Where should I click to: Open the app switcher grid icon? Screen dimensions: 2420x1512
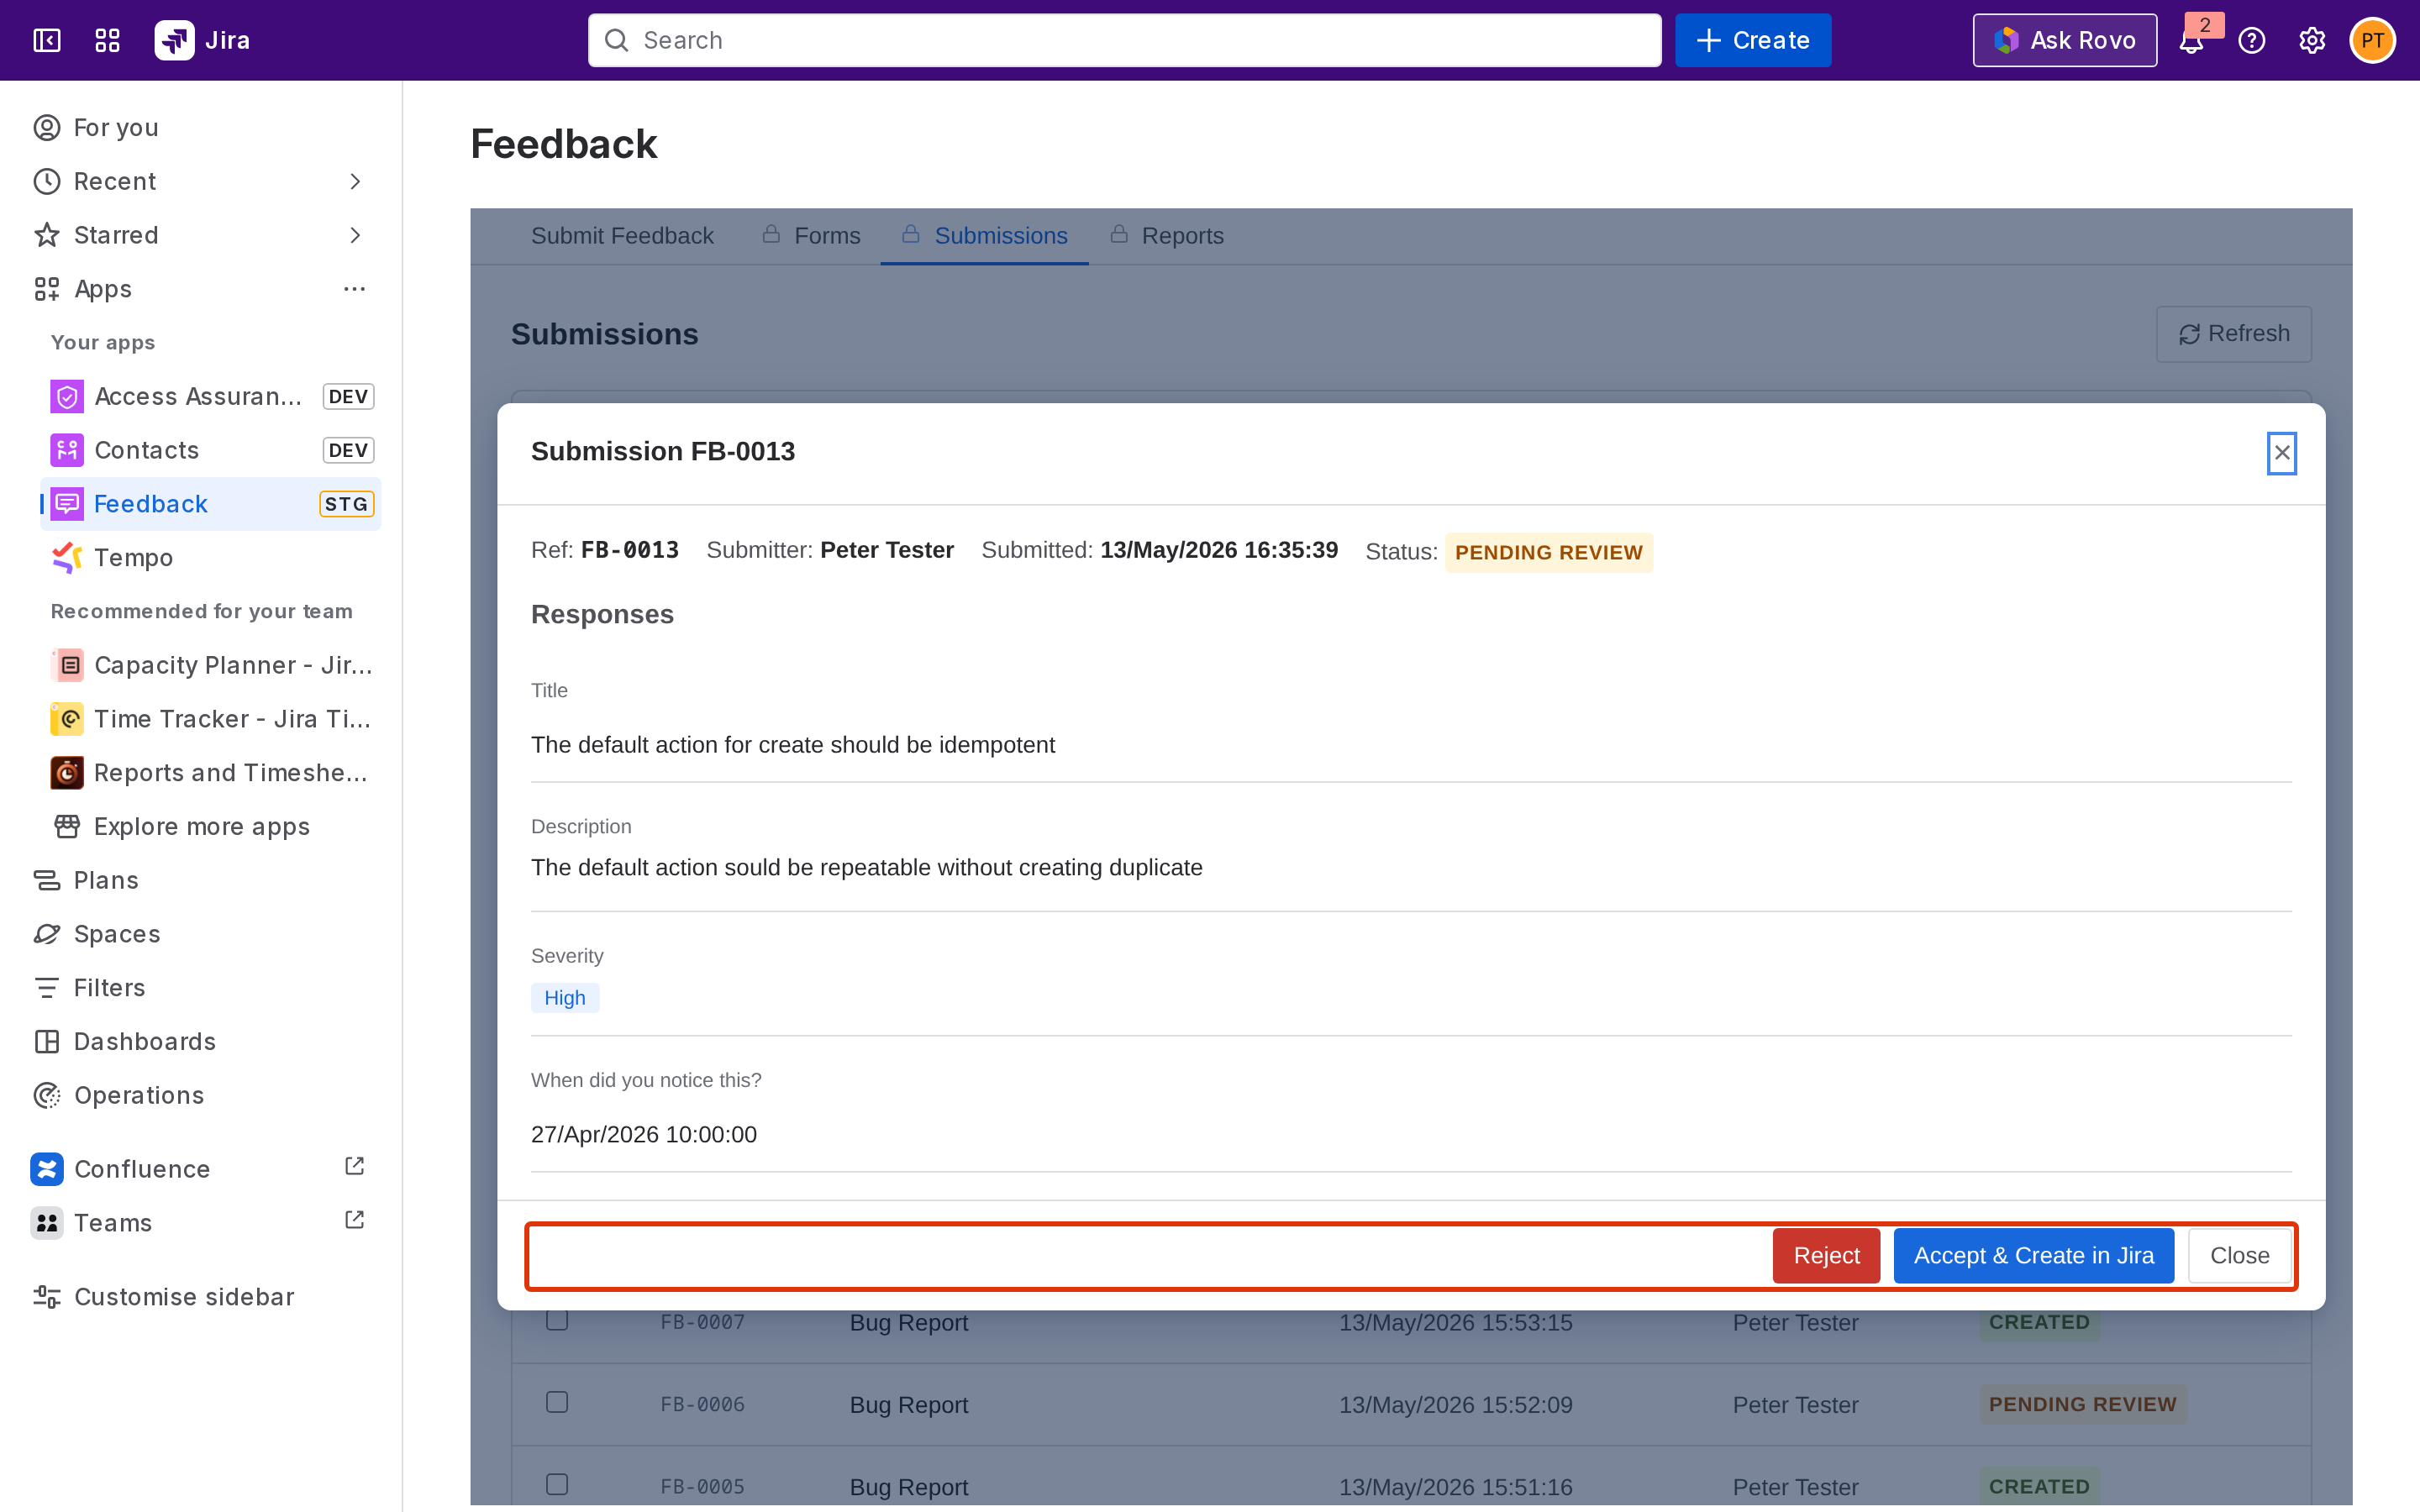(107, 40)
